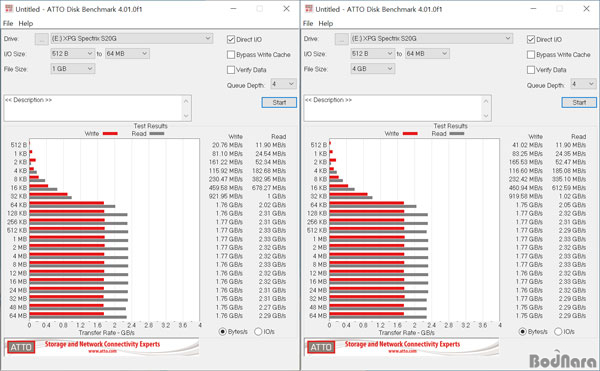
Task: Enable Verify Data in left window
Action: (x=231, y=70)
